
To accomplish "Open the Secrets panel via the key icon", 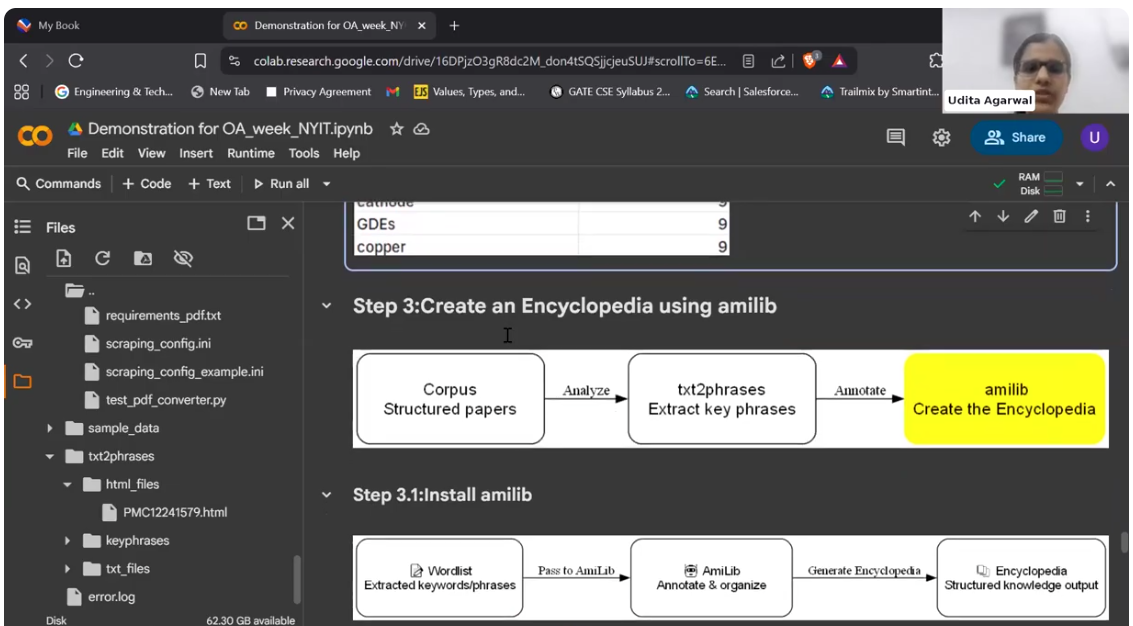I will click(x=21, y=341).
